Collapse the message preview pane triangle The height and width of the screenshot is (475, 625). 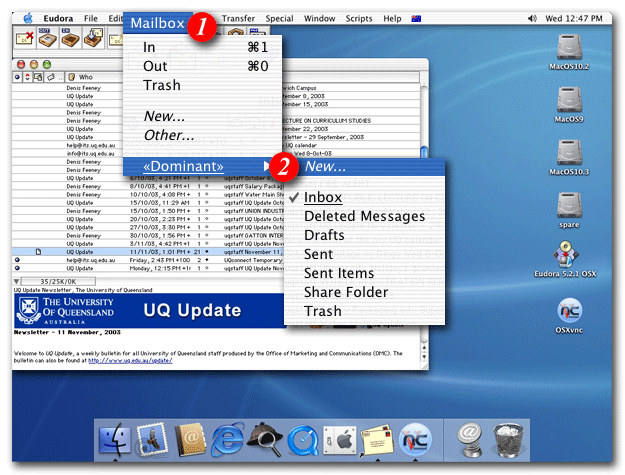click(x=17, y=282)
